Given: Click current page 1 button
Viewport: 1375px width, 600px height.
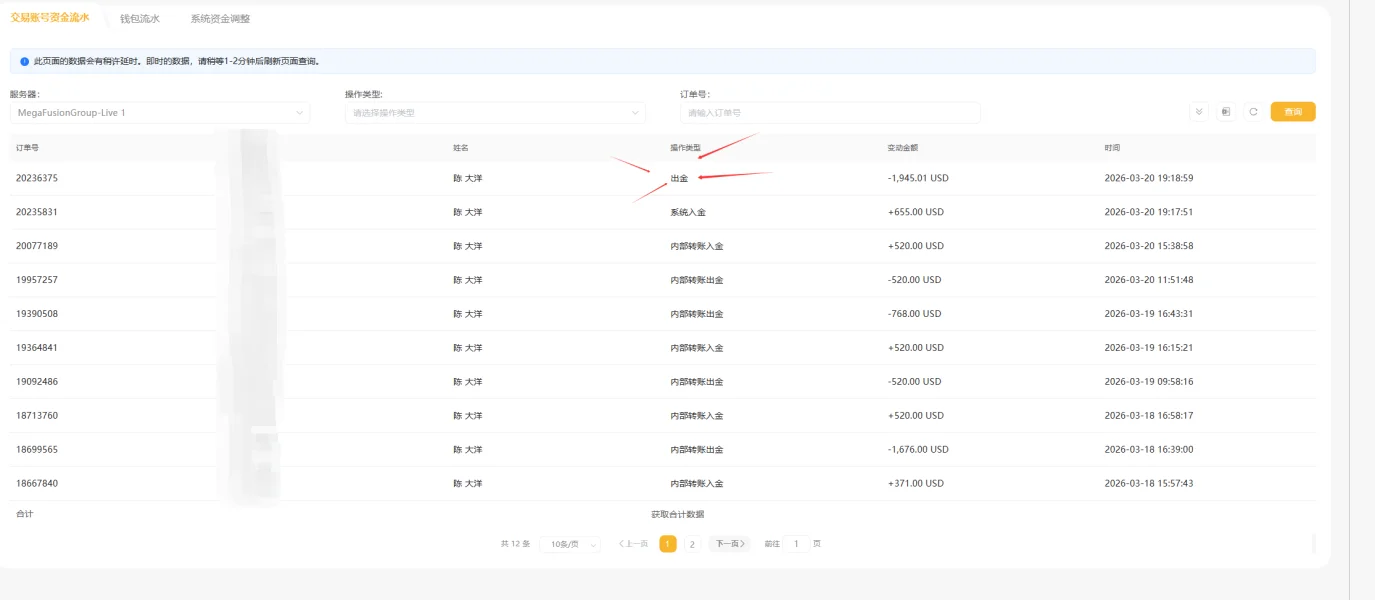Looking at the screenshot, I should [x=668, y=544].
